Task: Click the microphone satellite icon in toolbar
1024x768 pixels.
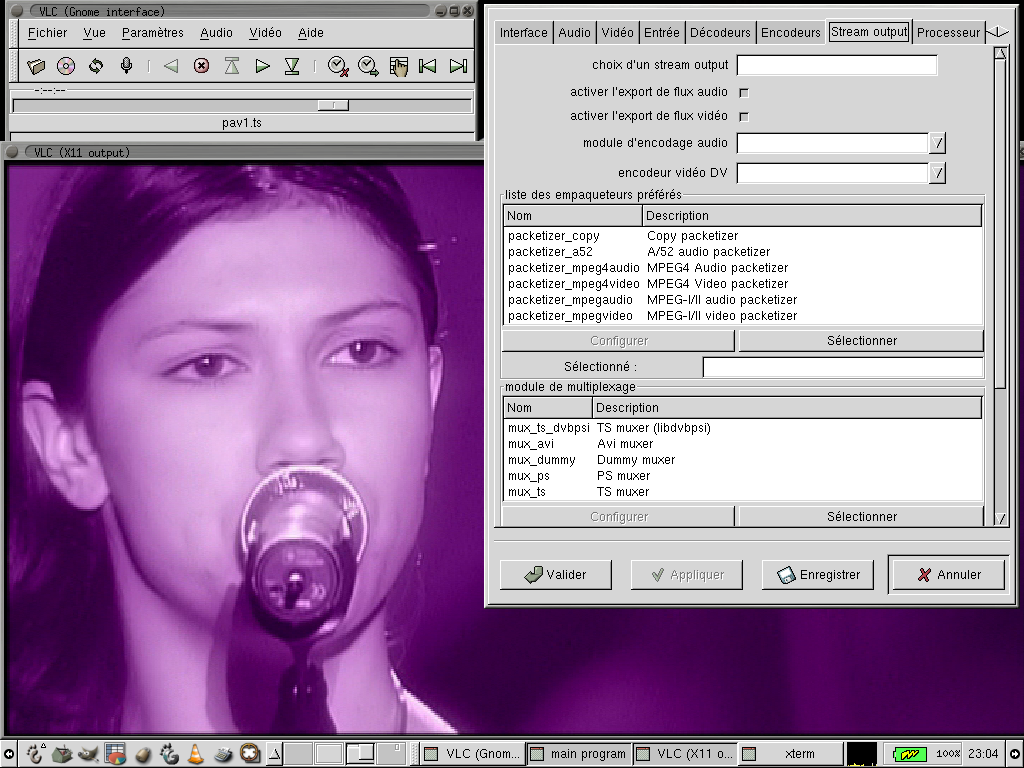Action: coord(126,66)
